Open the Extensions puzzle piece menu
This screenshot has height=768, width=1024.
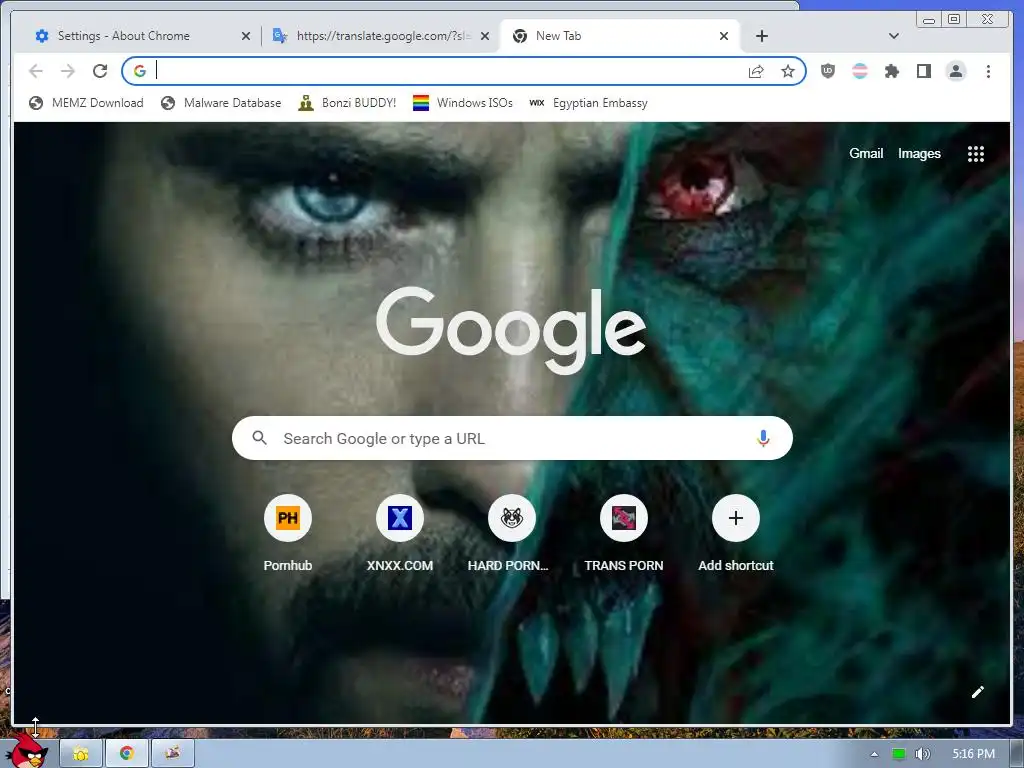coord(891,71)
